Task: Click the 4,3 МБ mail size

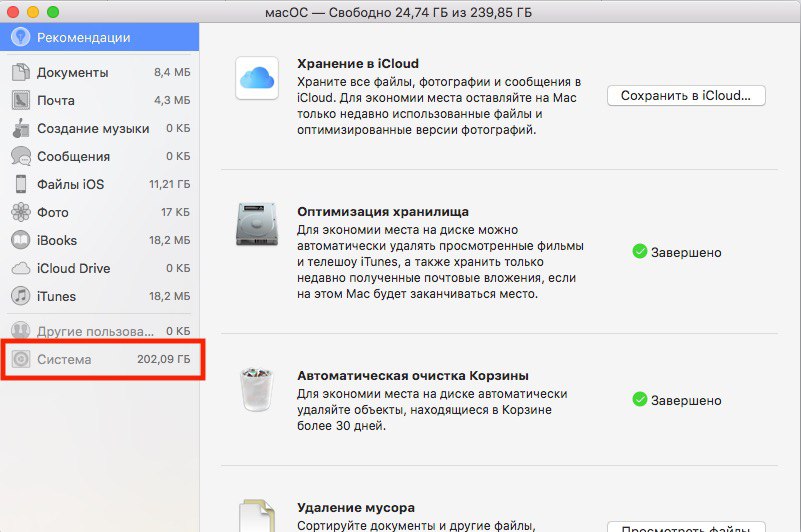Action: point(172,100)
